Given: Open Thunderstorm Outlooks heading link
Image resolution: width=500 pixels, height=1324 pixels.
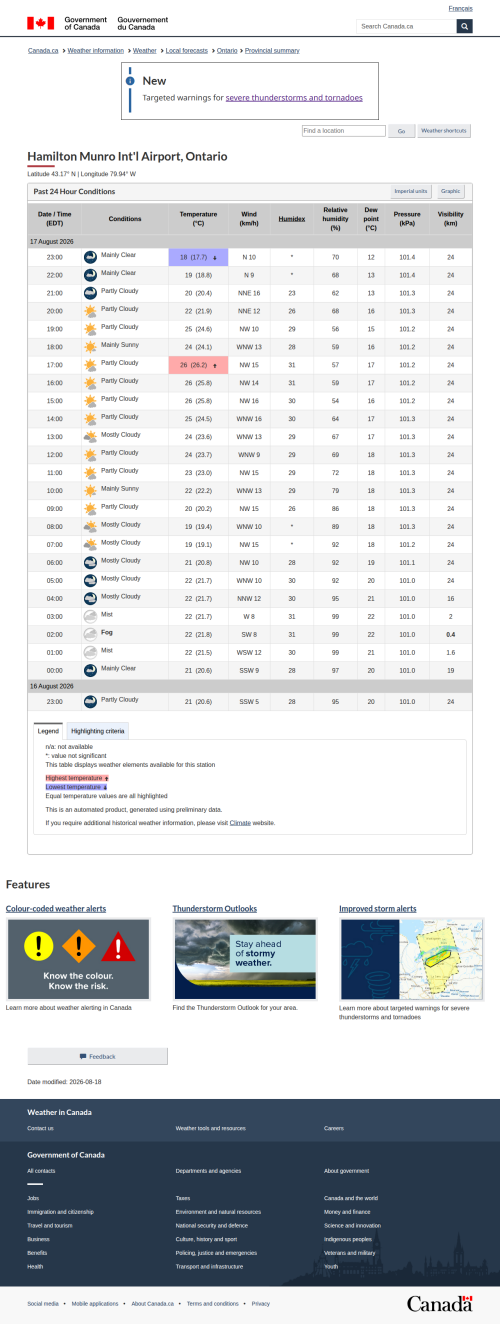Looking at the screenshot, I should coord(215,908).
